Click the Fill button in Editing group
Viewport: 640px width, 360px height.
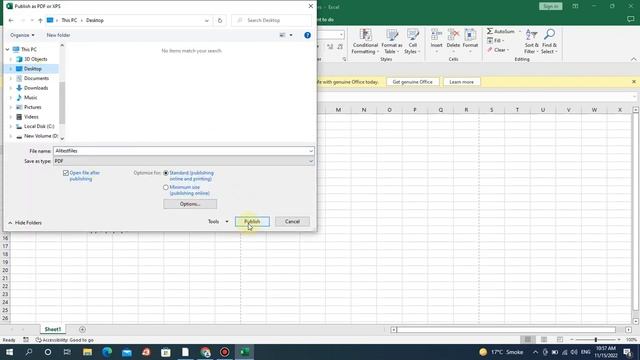496,40
